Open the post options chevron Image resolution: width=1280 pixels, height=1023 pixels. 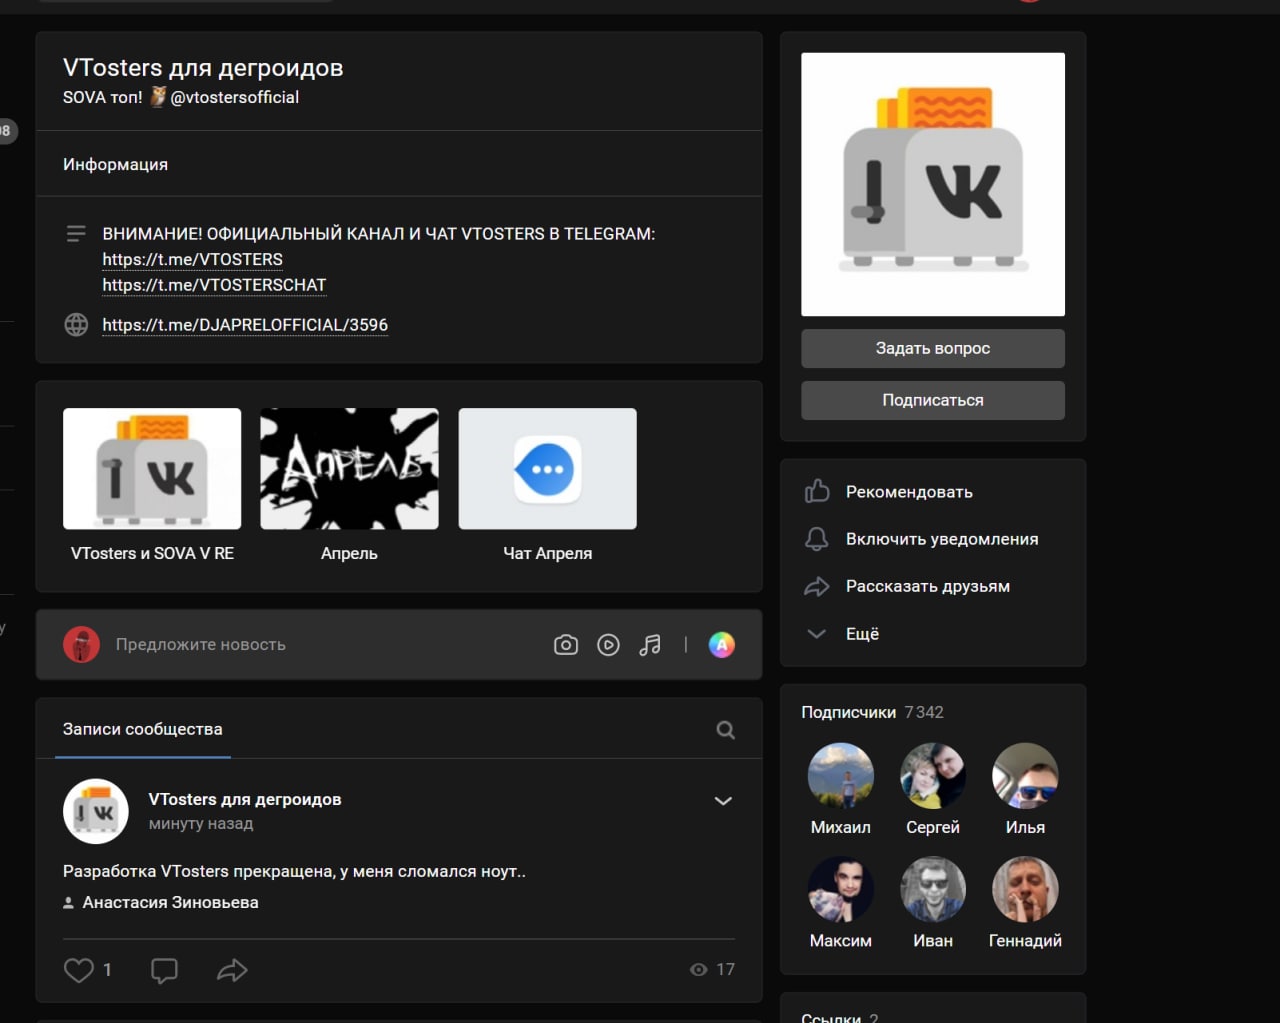[x=723, y=801]
